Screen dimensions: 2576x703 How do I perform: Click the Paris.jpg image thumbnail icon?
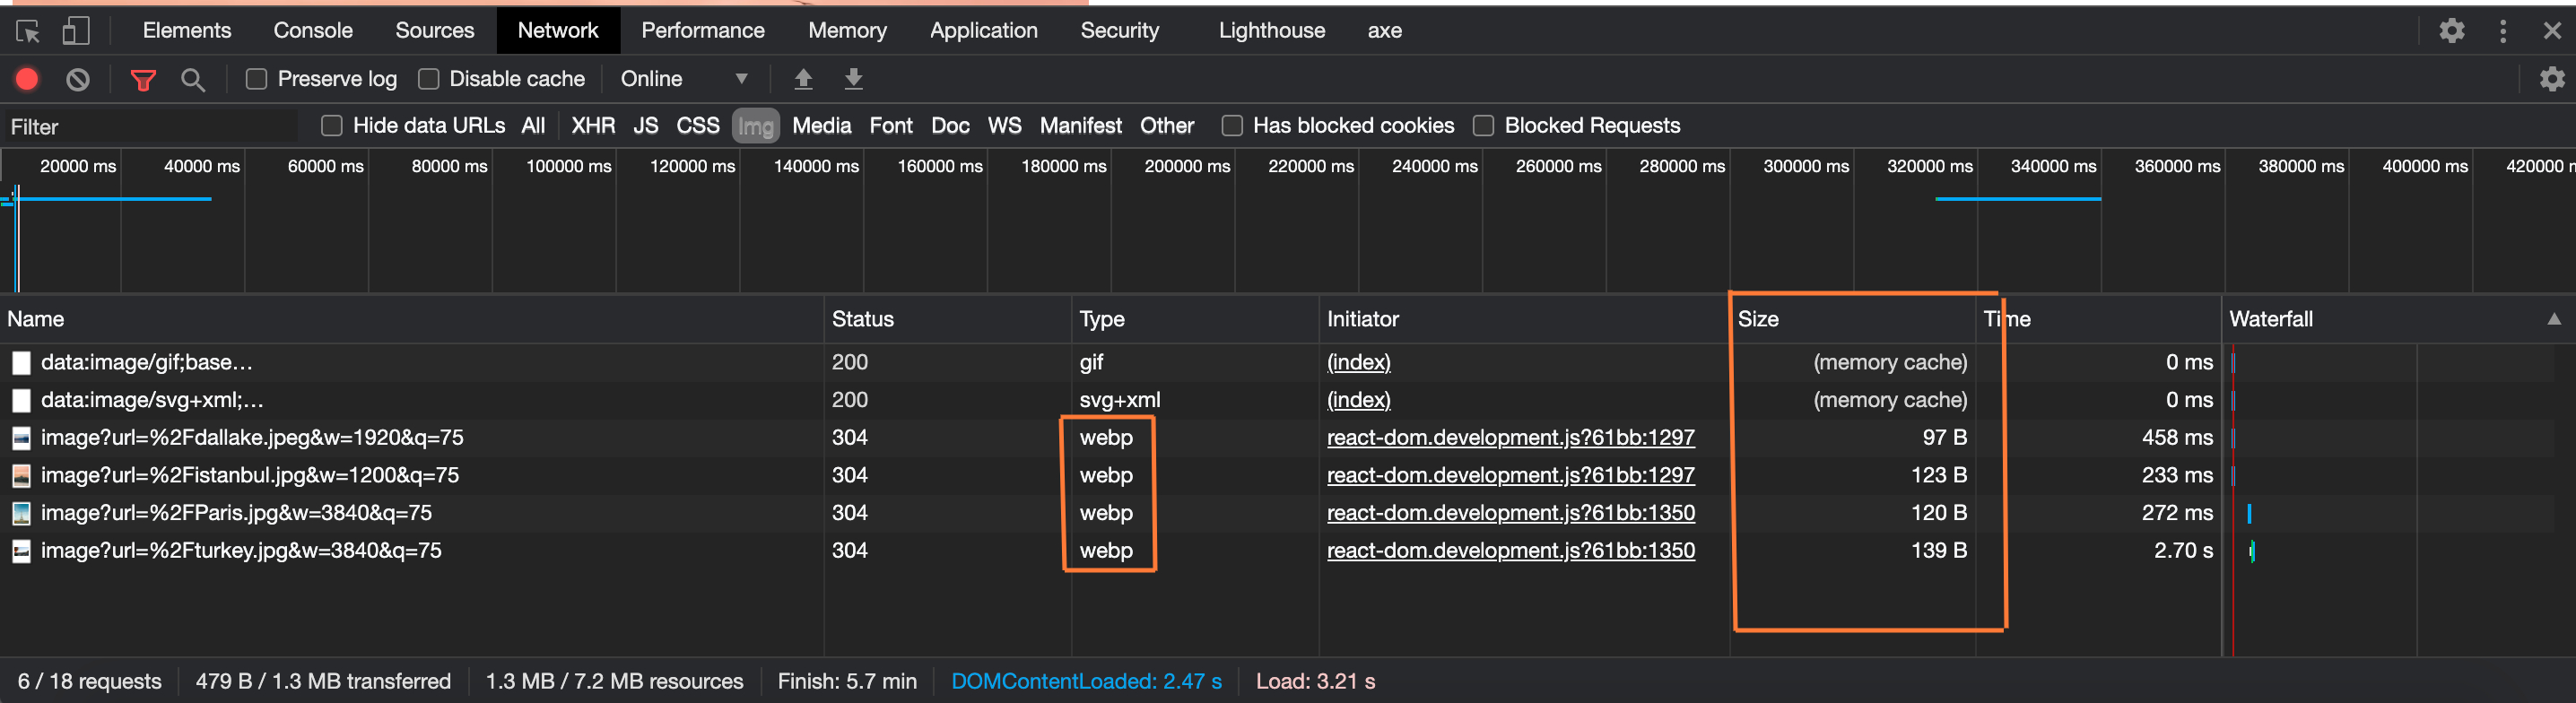click(x=21, y=513)
